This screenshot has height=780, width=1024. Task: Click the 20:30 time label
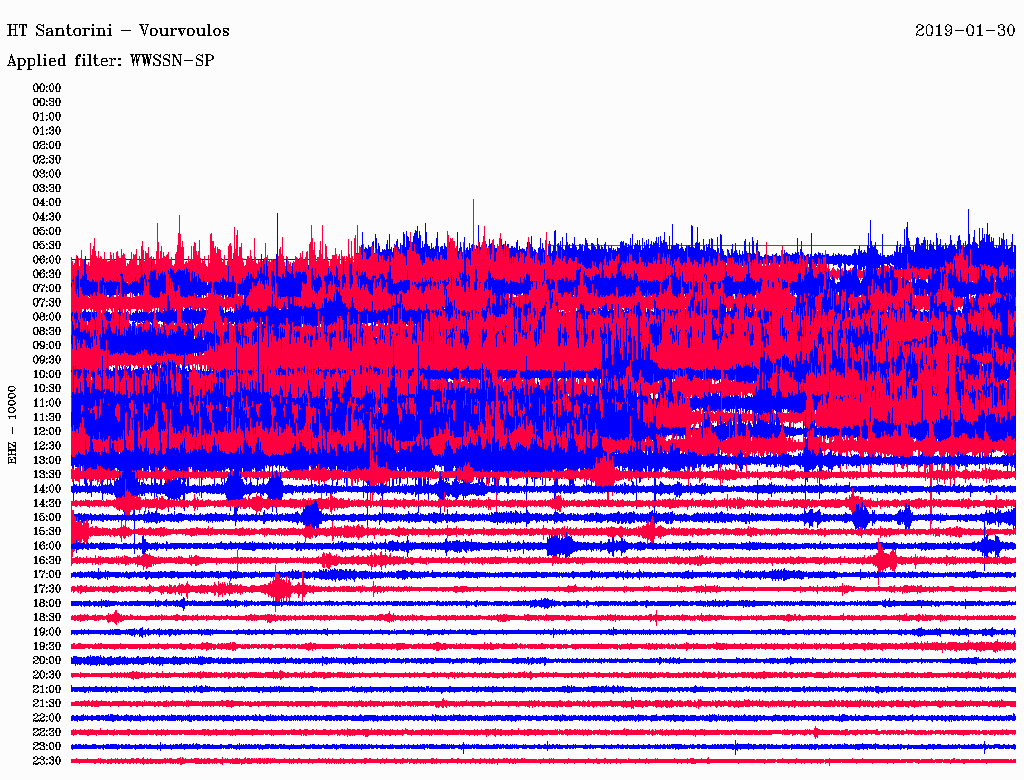coord(47,675)
